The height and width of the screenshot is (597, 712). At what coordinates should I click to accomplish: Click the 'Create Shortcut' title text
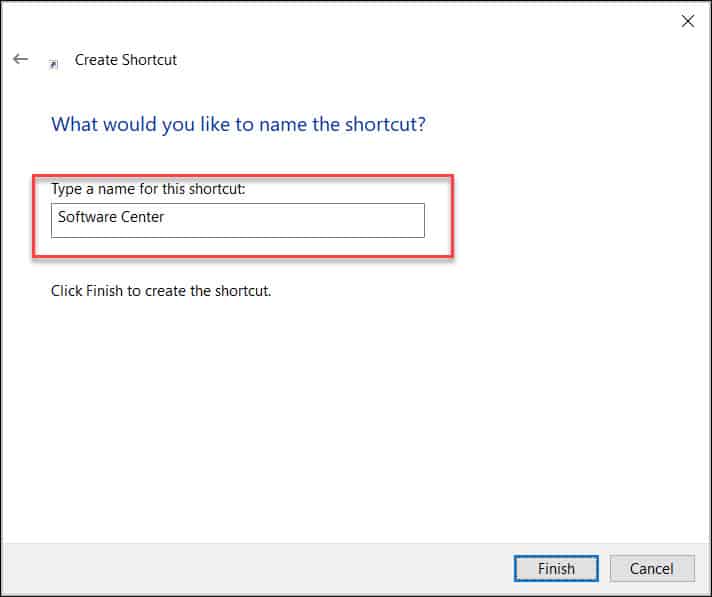pyautogui.click(x=126, y=60)
